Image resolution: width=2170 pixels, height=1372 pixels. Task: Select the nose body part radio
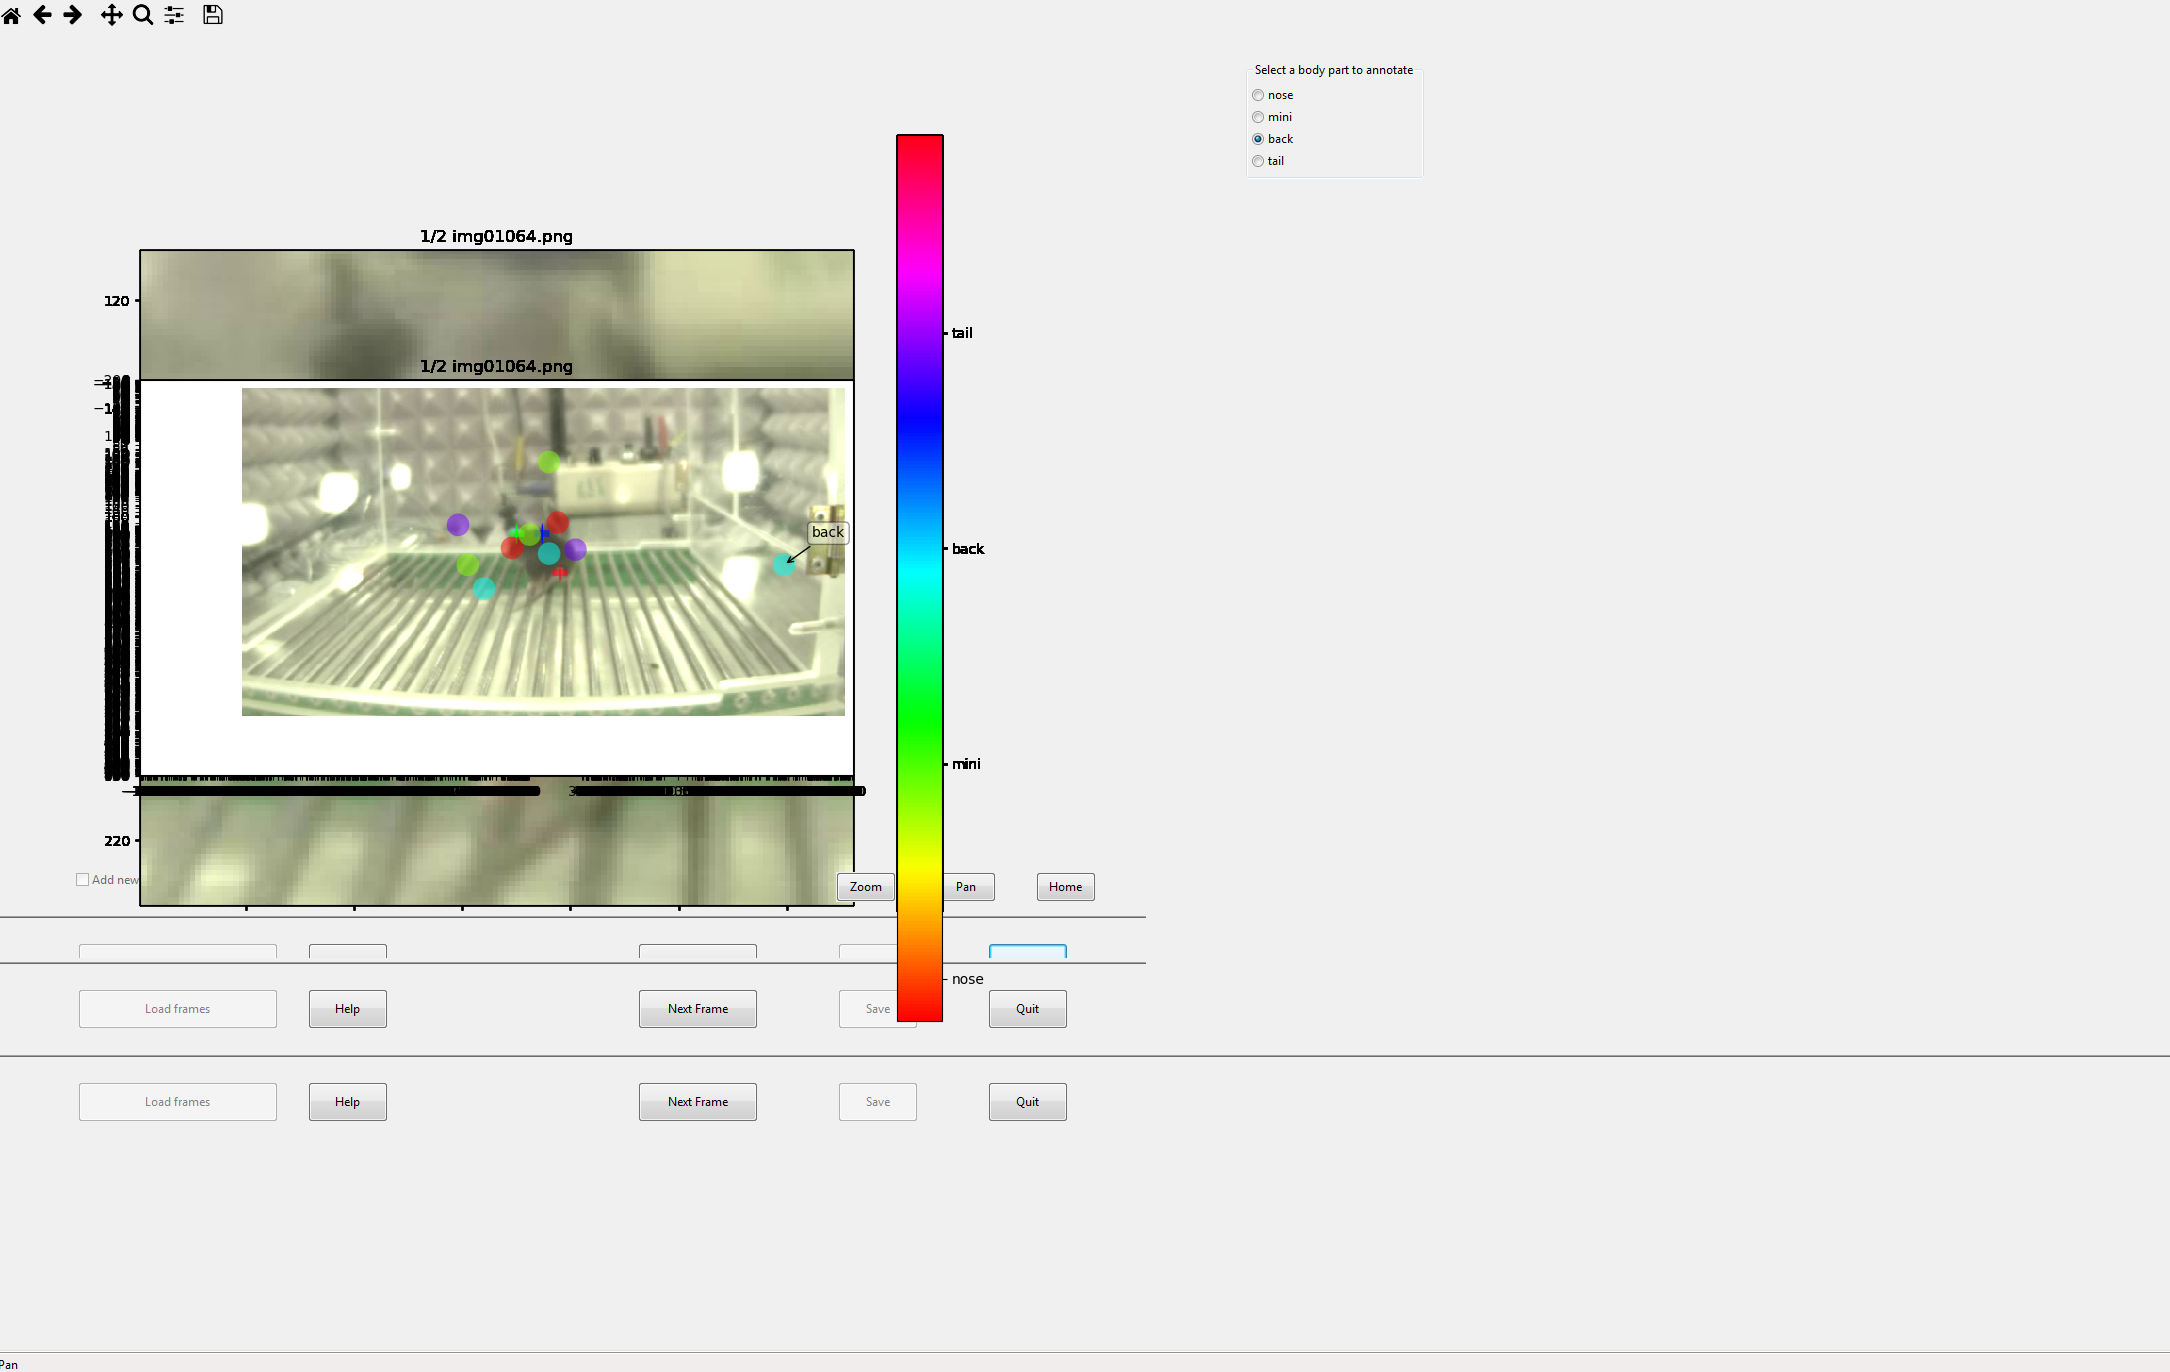(1258, 95)
